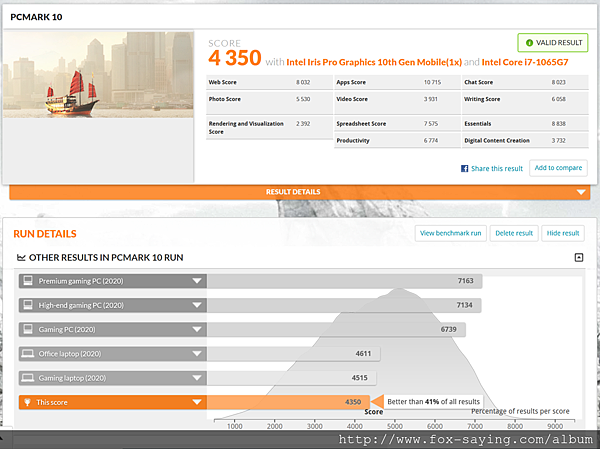
Task: Click the laptop icon on Office laptop (2020) row
Action: pos(28,354)
